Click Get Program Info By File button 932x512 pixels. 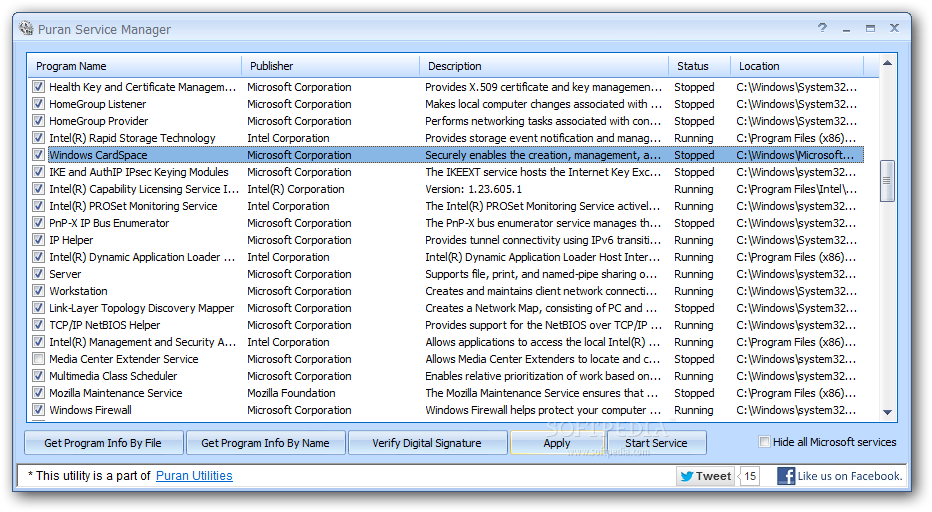tap(103, 443)
